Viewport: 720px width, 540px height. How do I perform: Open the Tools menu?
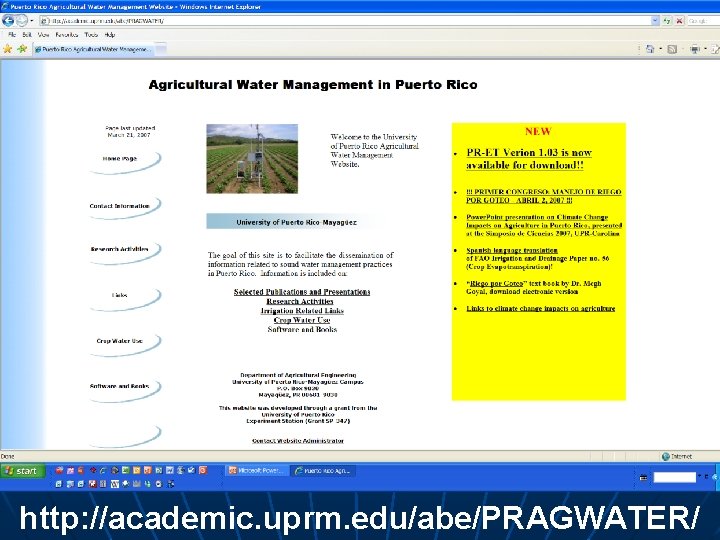coord(91,34)
